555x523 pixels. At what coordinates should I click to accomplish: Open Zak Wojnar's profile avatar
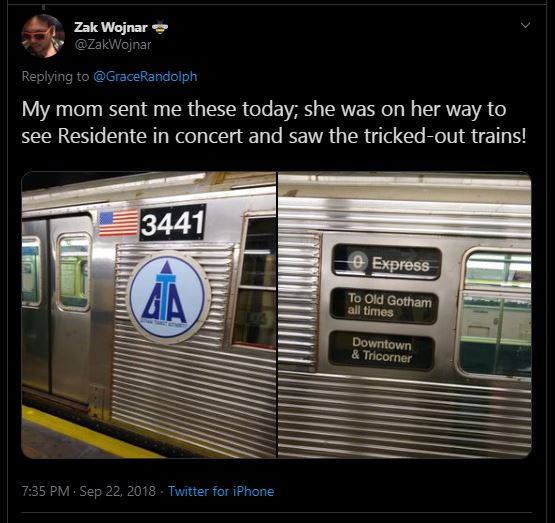43,36
